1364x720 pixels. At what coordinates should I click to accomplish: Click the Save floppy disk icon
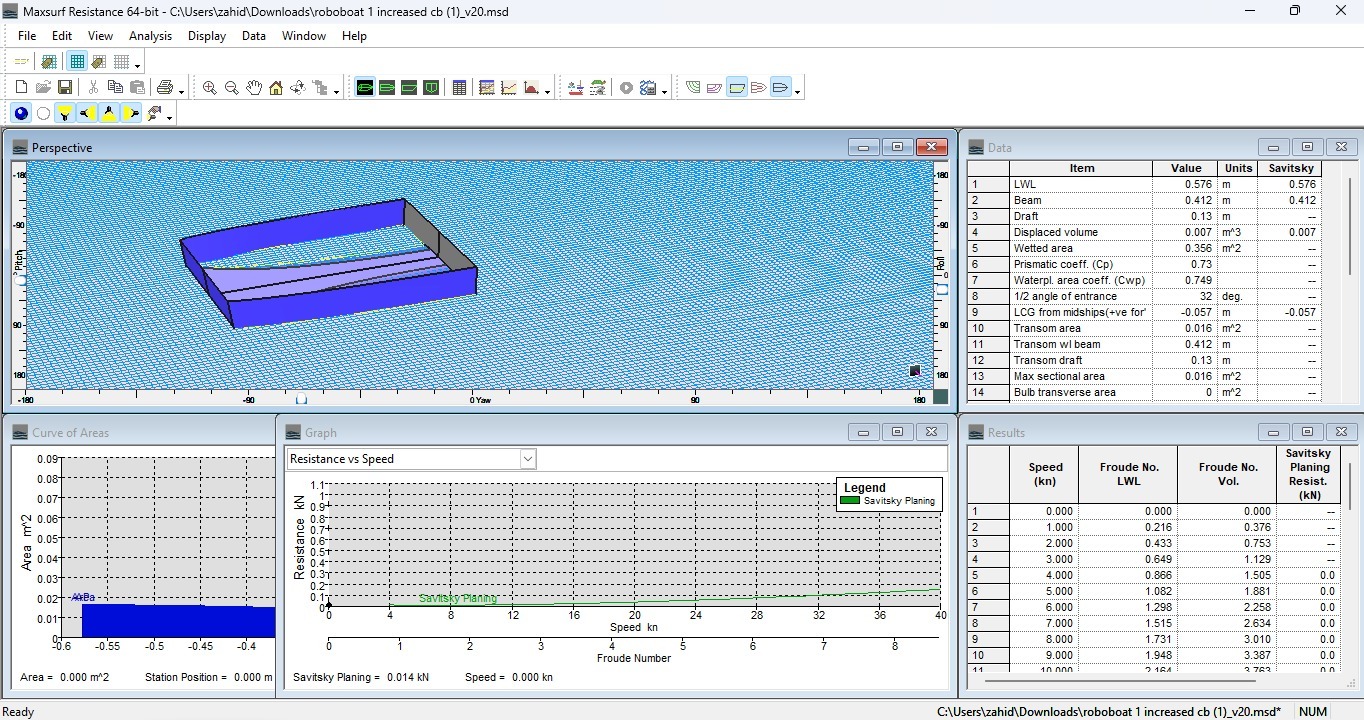click(x=65, y=88)
